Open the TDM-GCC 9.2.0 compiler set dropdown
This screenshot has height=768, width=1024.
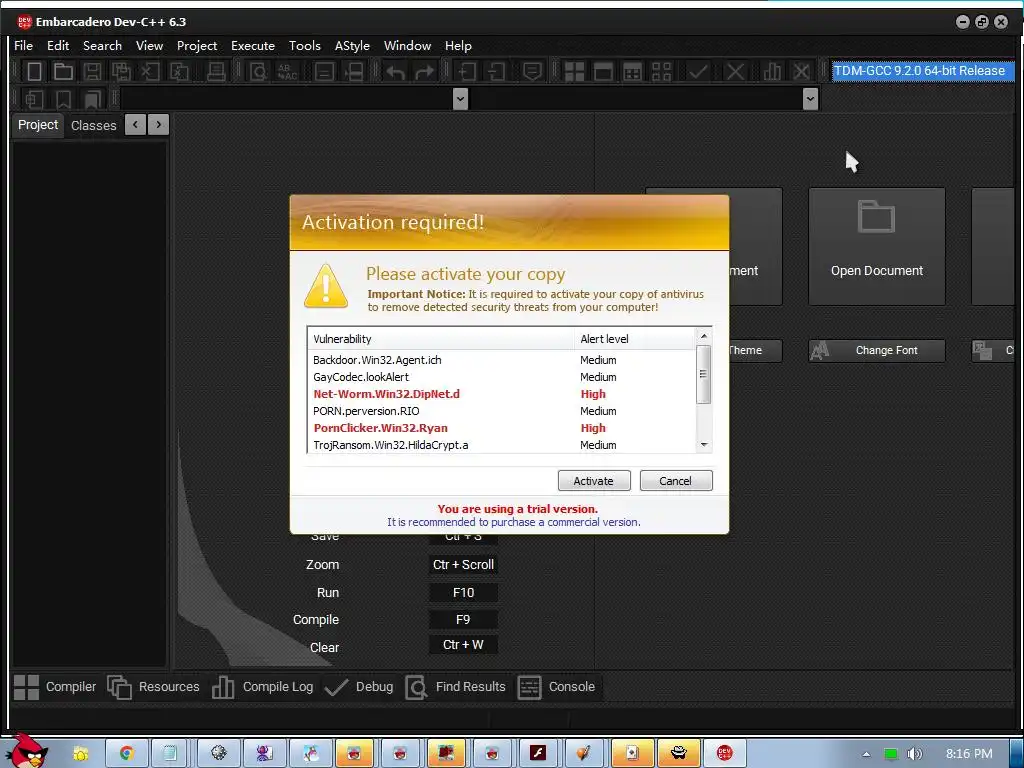(x=923, y=71)
